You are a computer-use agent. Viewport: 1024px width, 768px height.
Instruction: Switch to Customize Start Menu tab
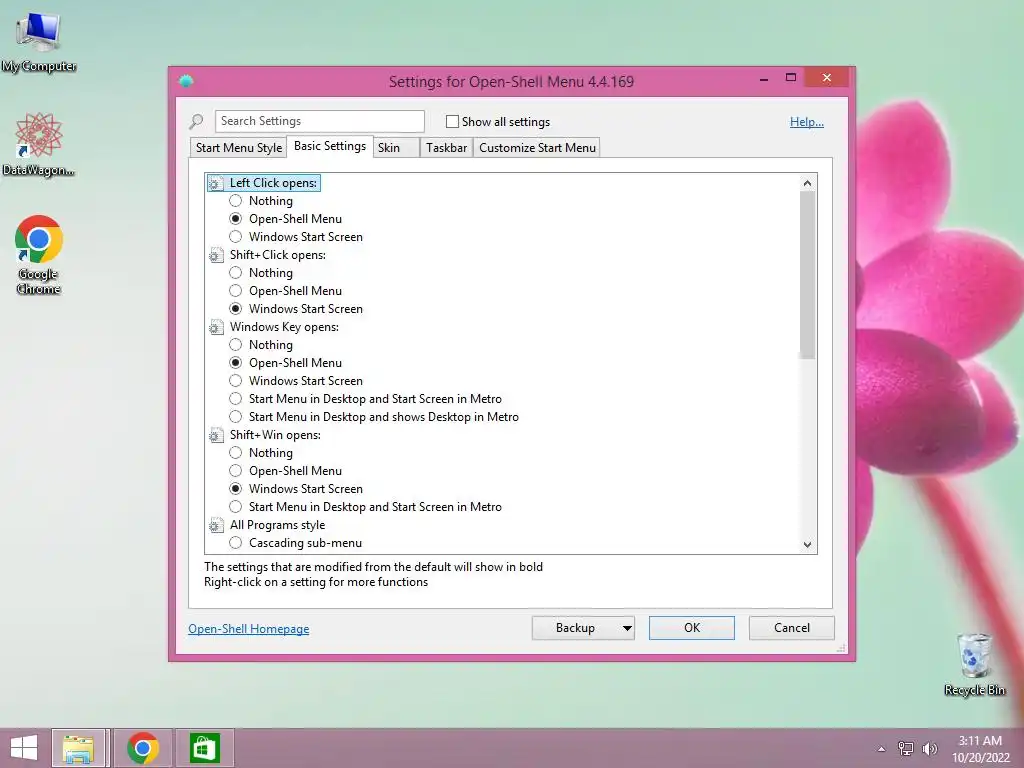537,148
